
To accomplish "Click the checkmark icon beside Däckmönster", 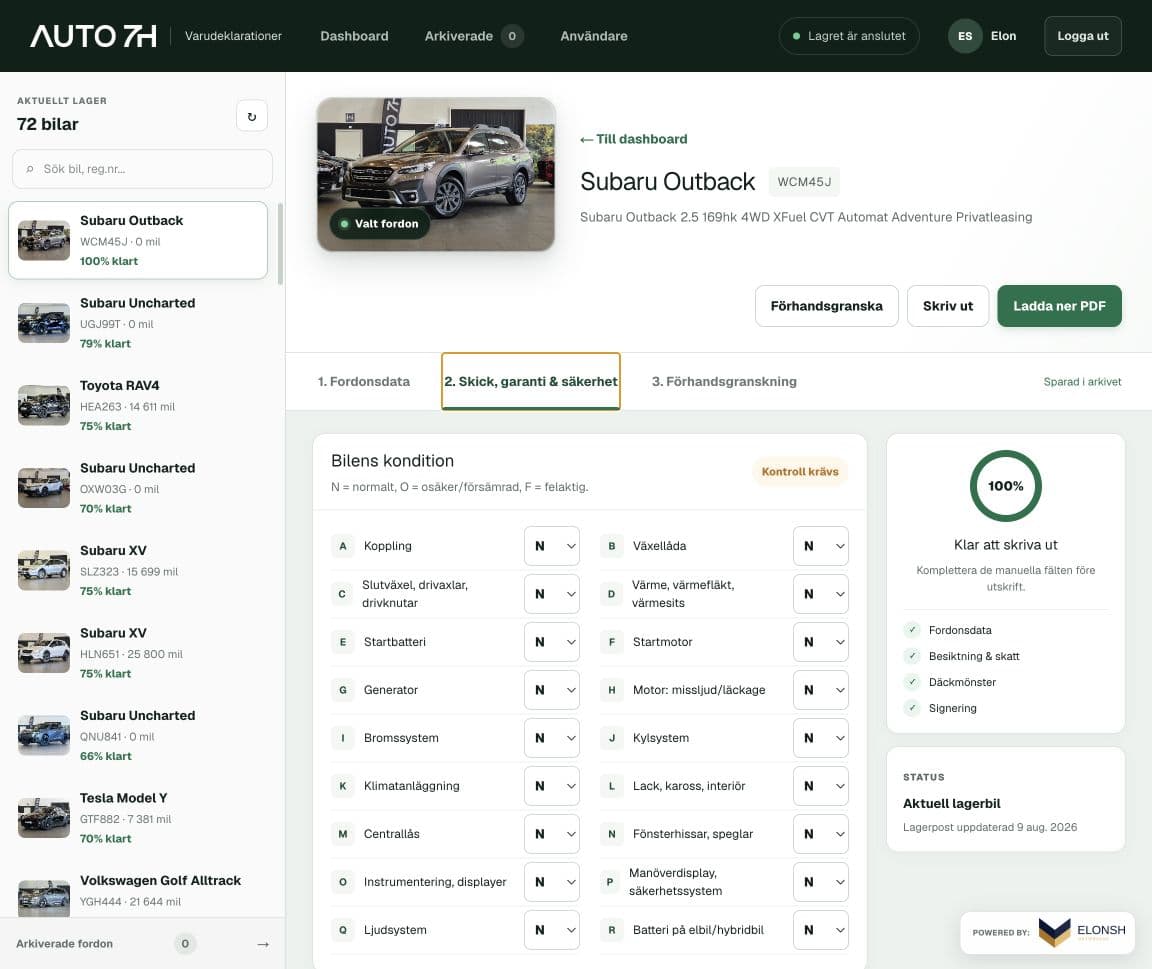I will (x=912, y=682).
